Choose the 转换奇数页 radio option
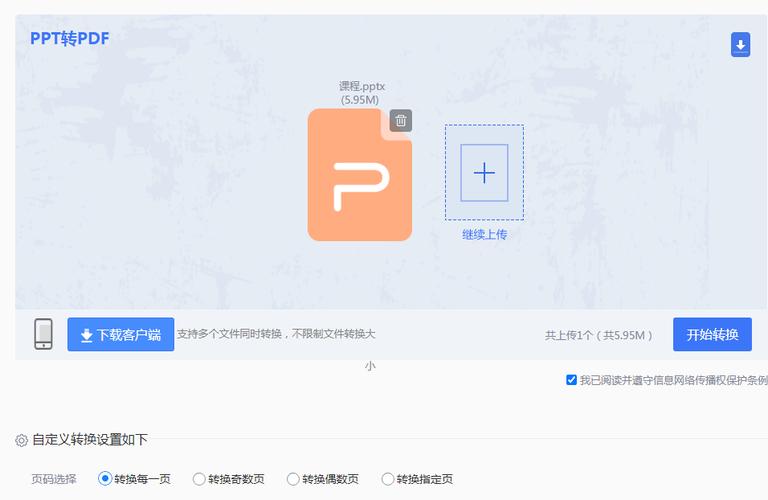The height and width of the screenshot is (500, 768). [199, 478]
